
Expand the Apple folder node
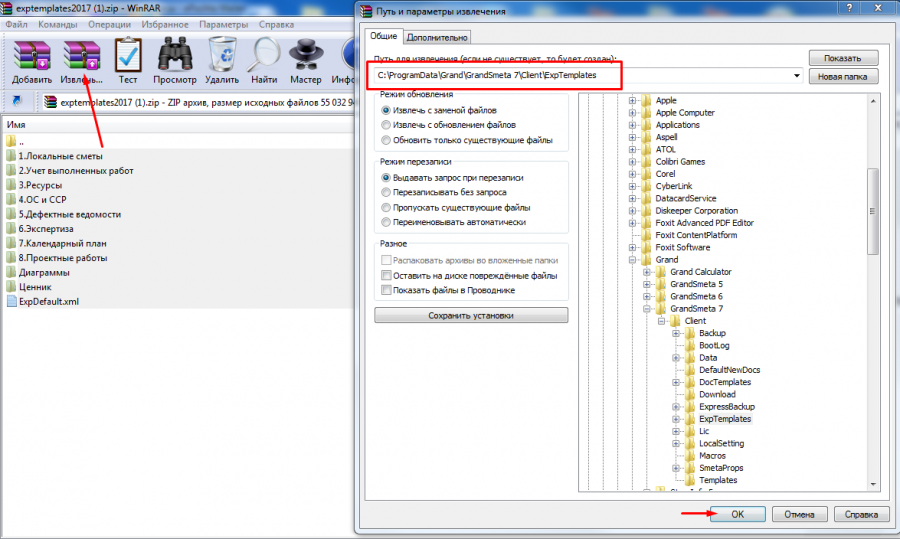coord(632,100)
